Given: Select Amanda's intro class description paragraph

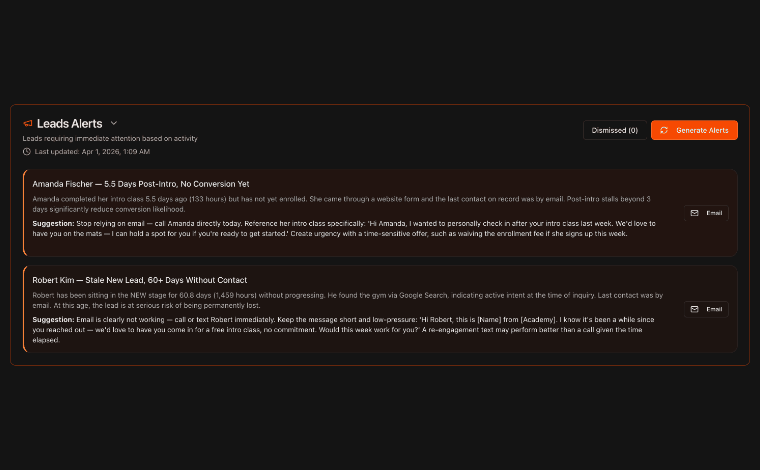Looking at the screenshot, I should tap(341, 204).
